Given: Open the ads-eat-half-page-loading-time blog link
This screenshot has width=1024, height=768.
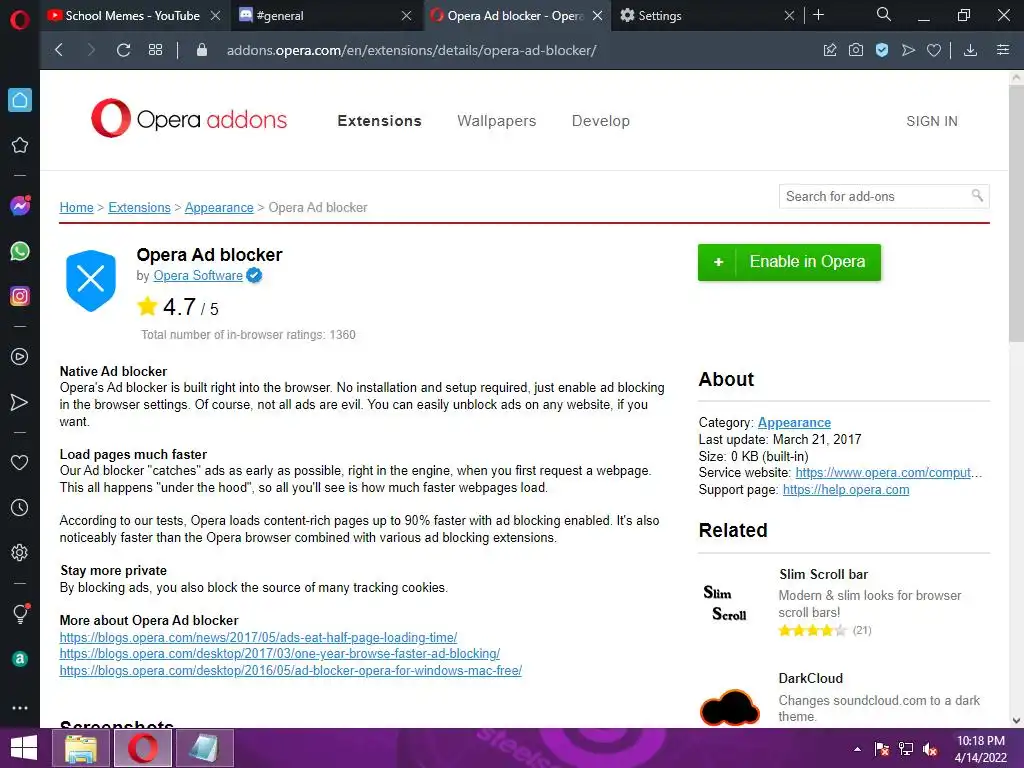Looking at the screenshot, I should (x=258, y=637).
